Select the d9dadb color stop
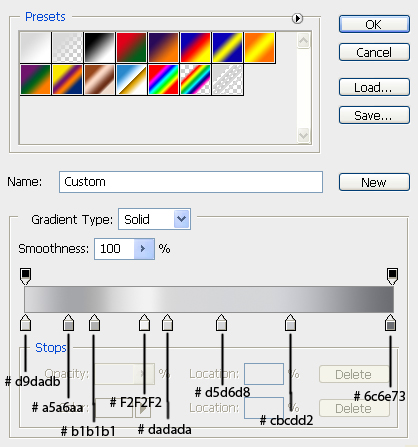The width and height of the screenshot is (418, 447). click(x=26, y=322)
